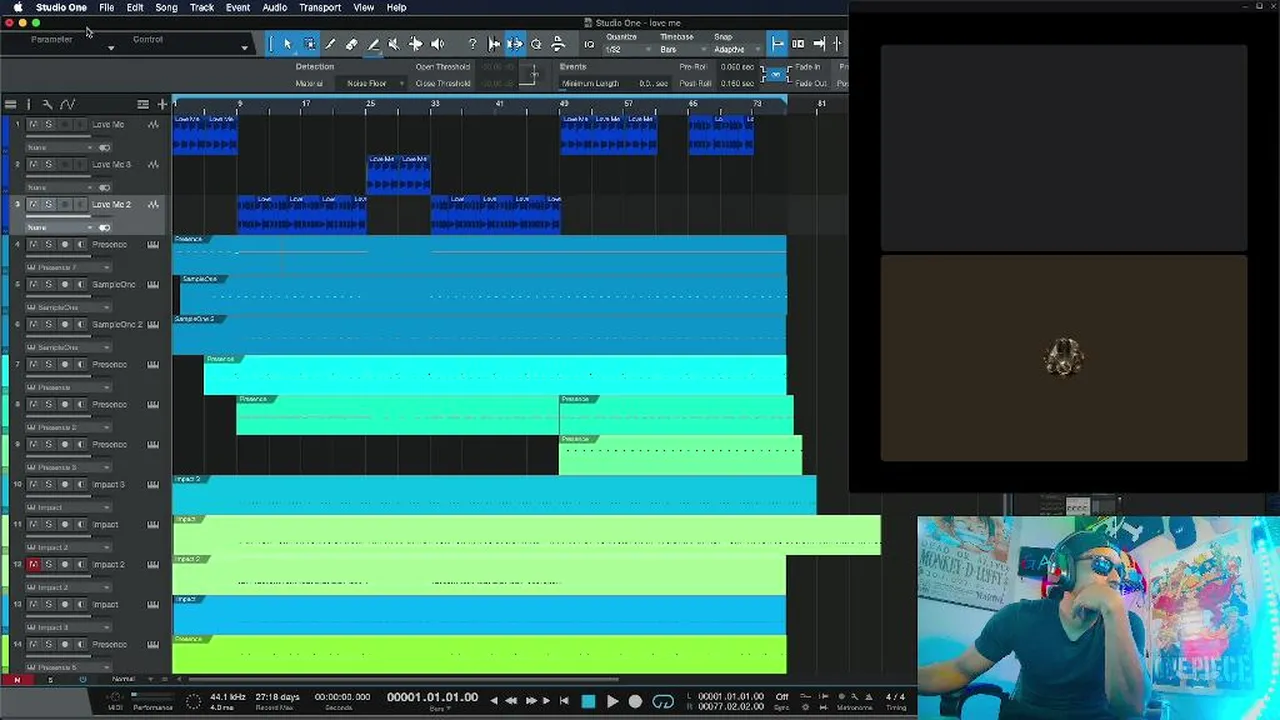Solo track 4 Presence
This screenshot has height=720, width=1280.
48,245
